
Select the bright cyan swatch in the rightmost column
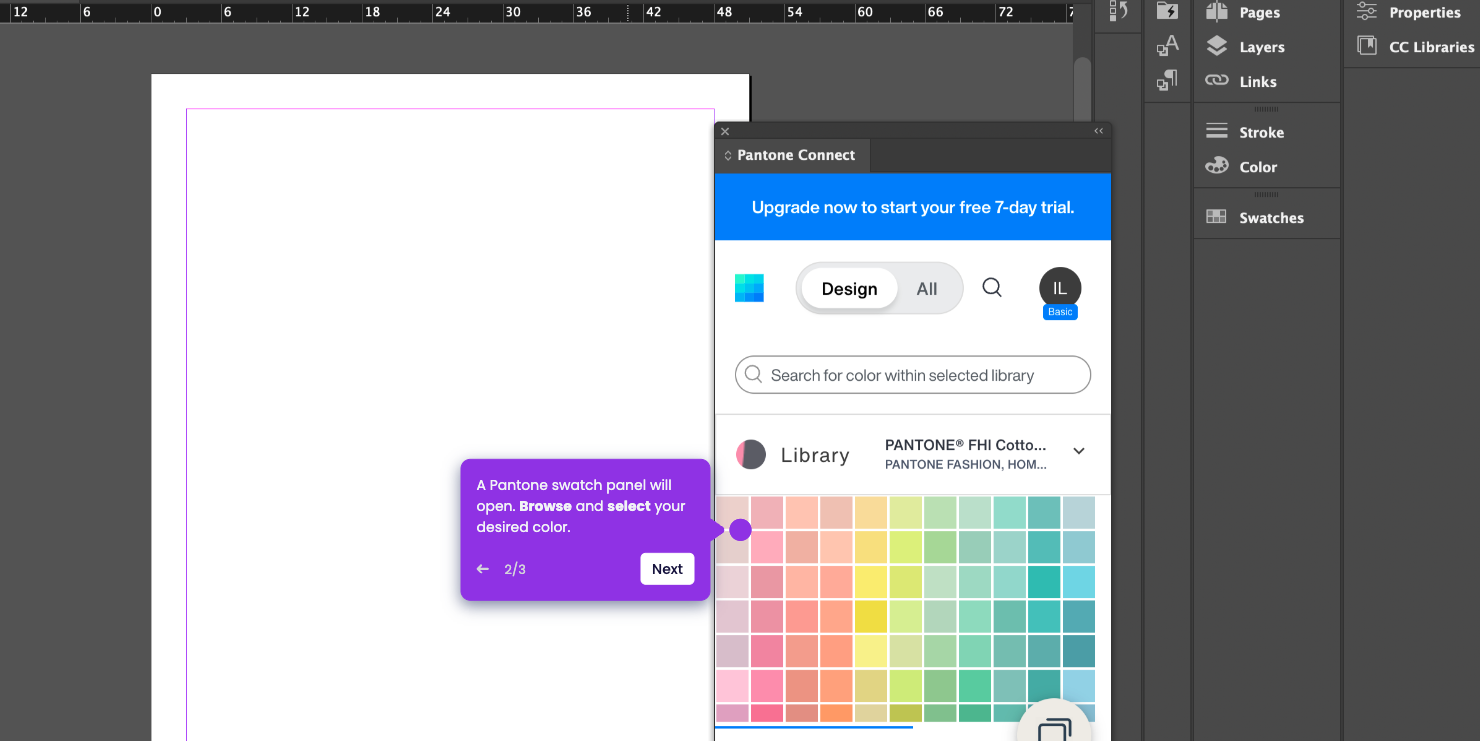[x=1079, y=582]
